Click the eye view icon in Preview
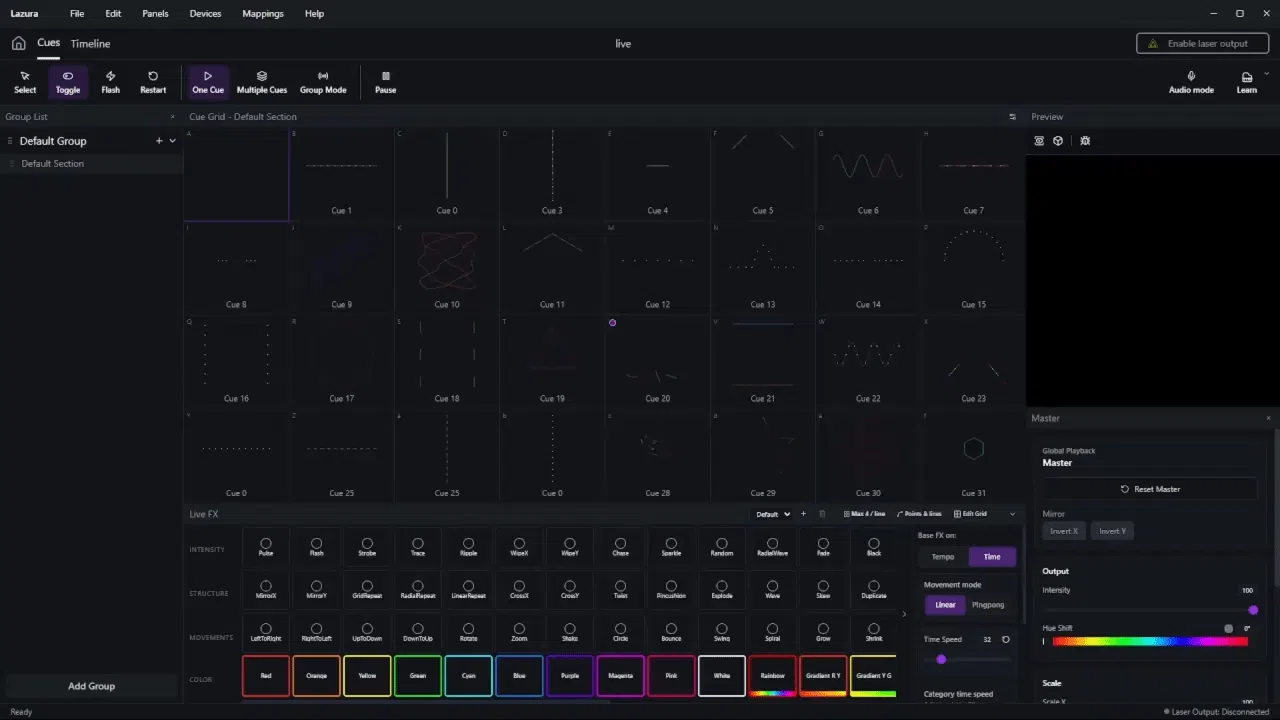This screenshot has width=1280, height=720. [x=1039, y=141]
